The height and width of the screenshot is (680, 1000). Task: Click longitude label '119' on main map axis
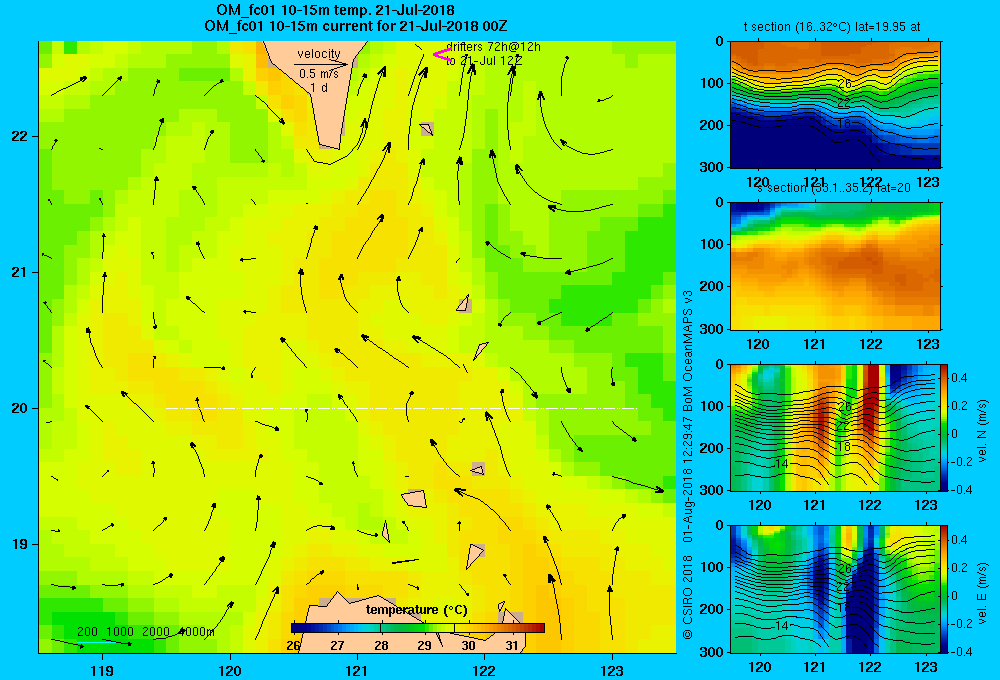point(102,670)
